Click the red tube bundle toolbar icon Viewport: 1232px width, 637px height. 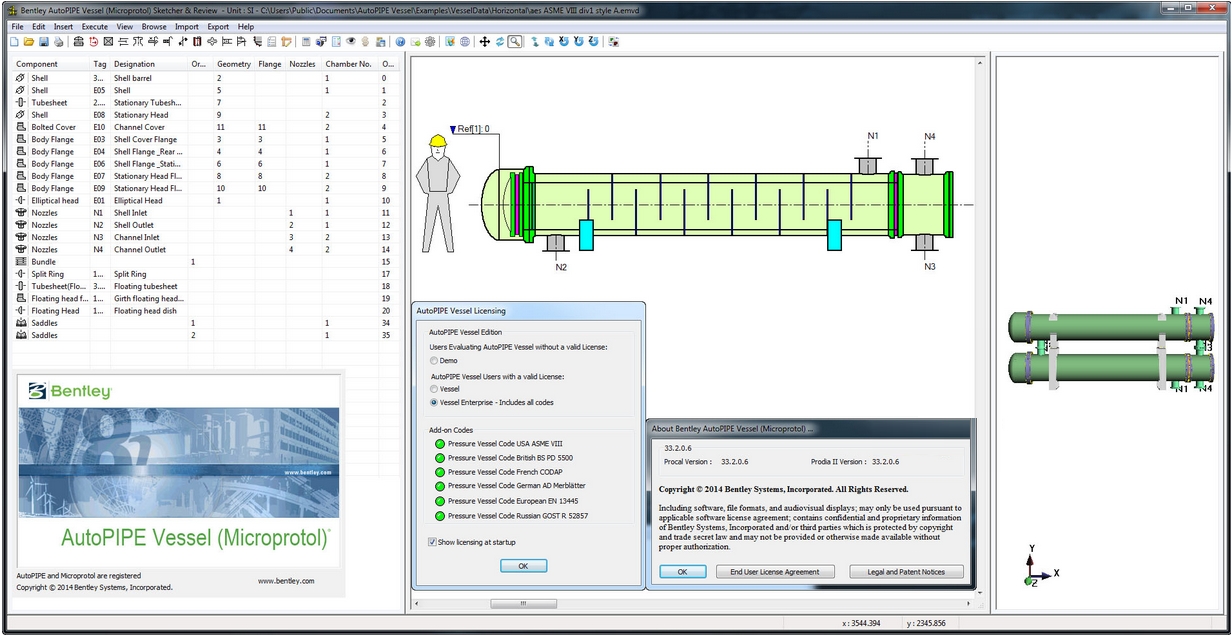click(x=197, y=42)
